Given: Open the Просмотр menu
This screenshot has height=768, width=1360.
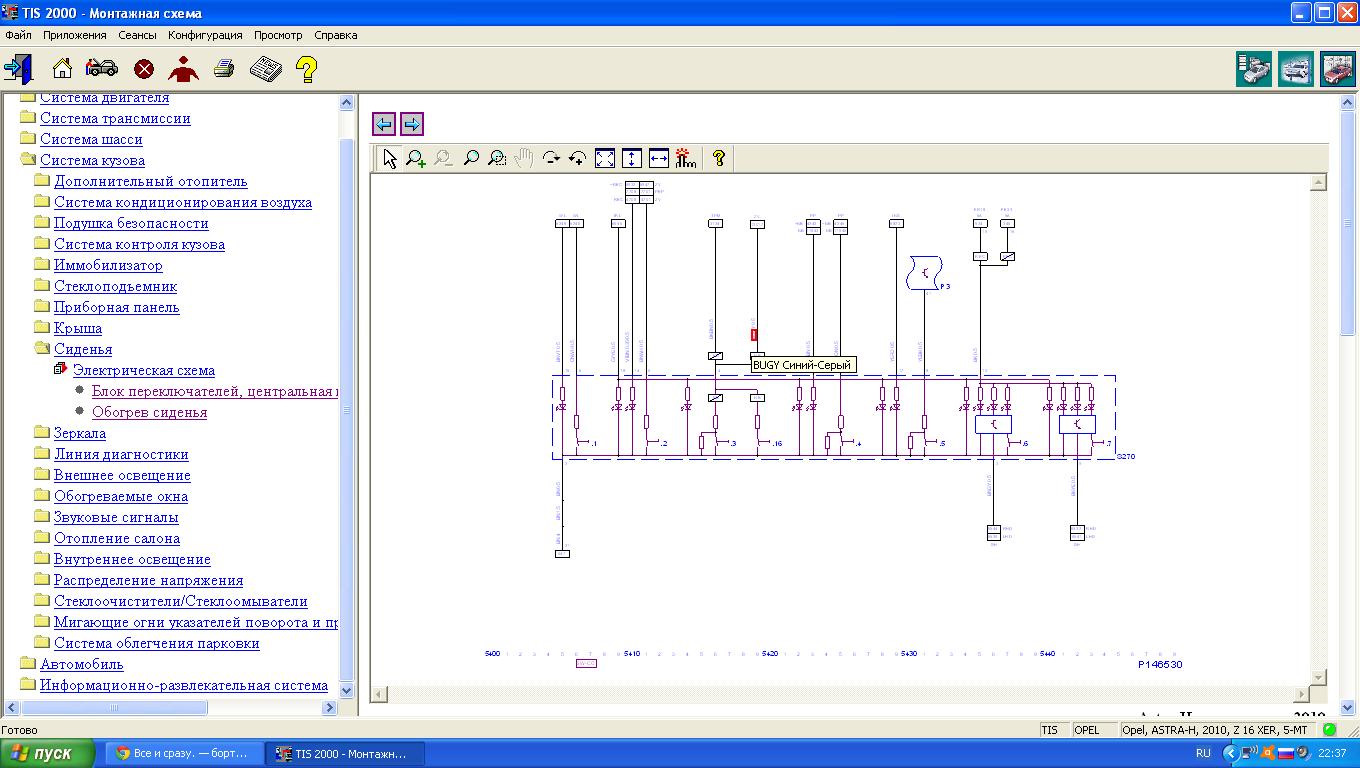Looking at the screenshot, I should coord(278,35).
